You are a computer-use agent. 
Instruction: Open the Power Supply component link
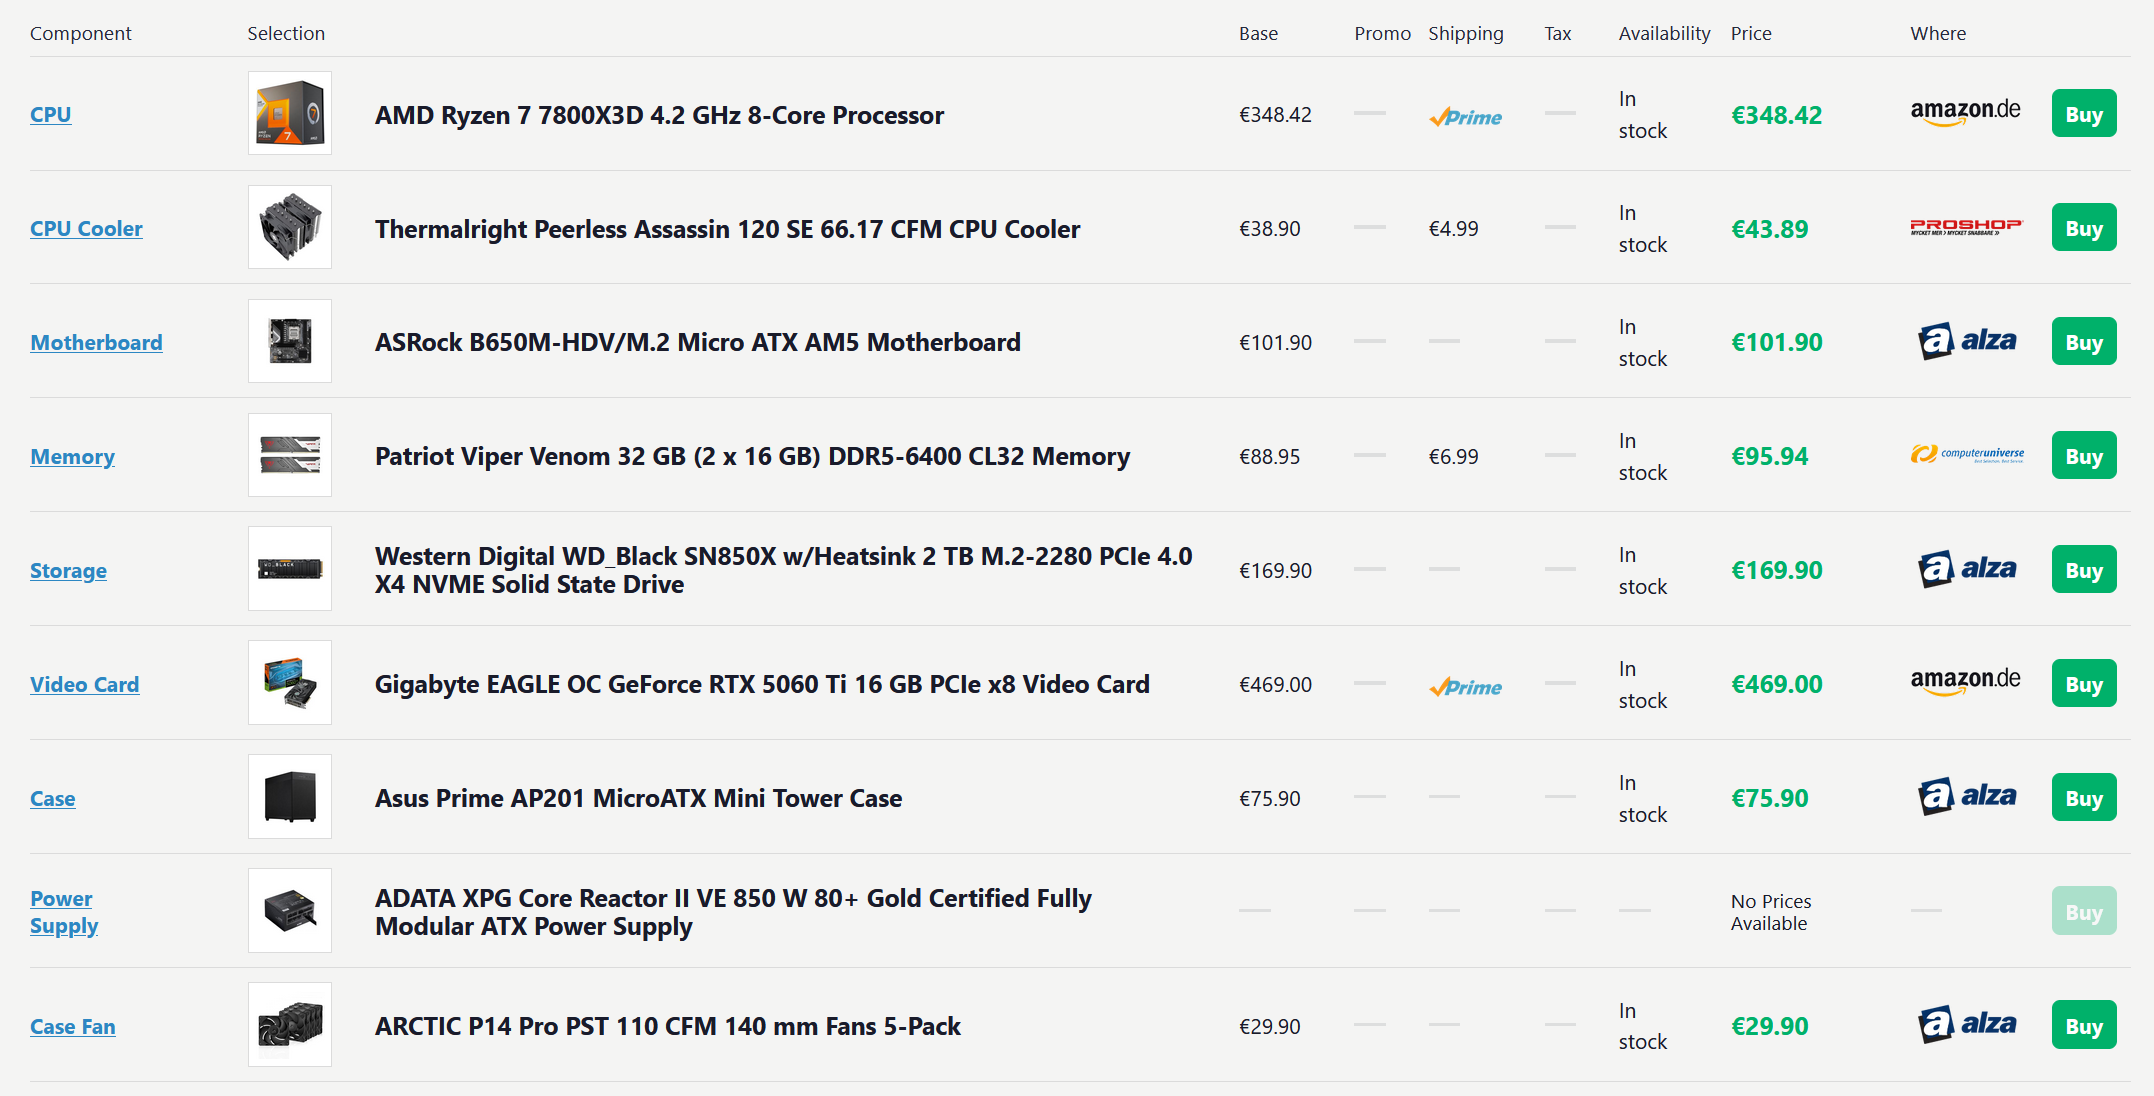[x=64, y=912]
